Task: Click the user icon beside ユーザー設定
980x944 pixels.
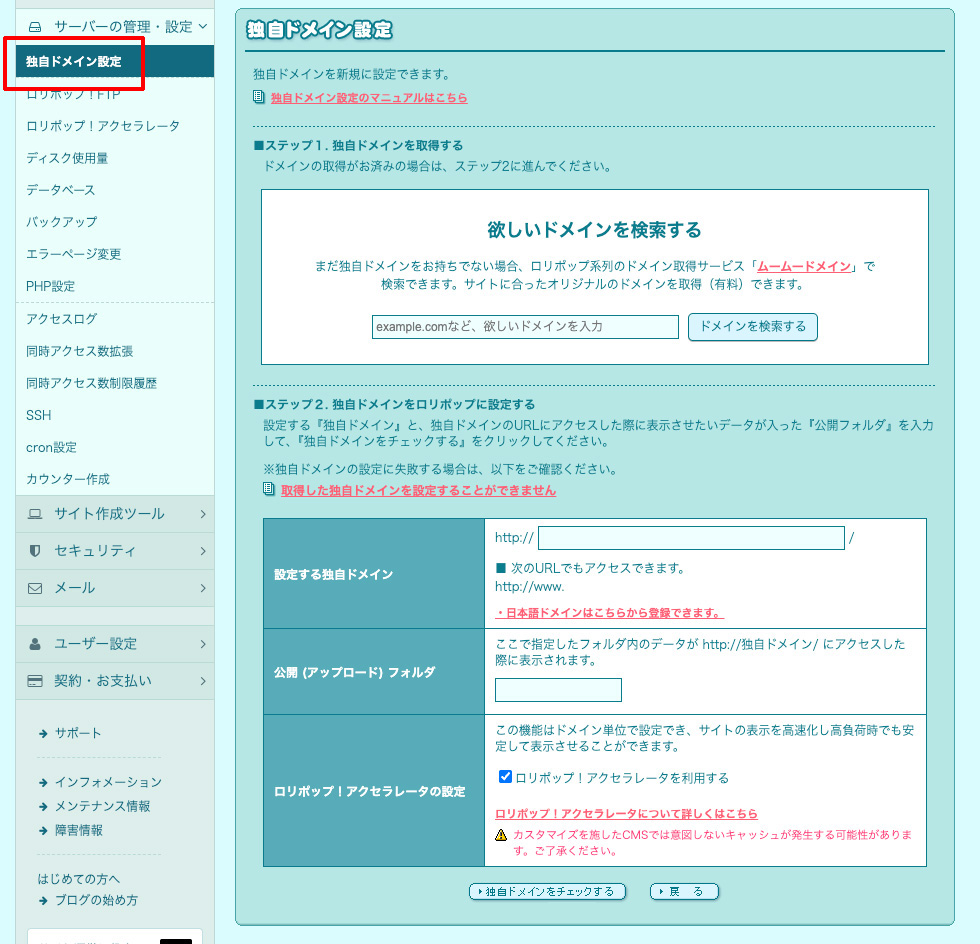Action: pyautogui.click(x=35, y=644)
